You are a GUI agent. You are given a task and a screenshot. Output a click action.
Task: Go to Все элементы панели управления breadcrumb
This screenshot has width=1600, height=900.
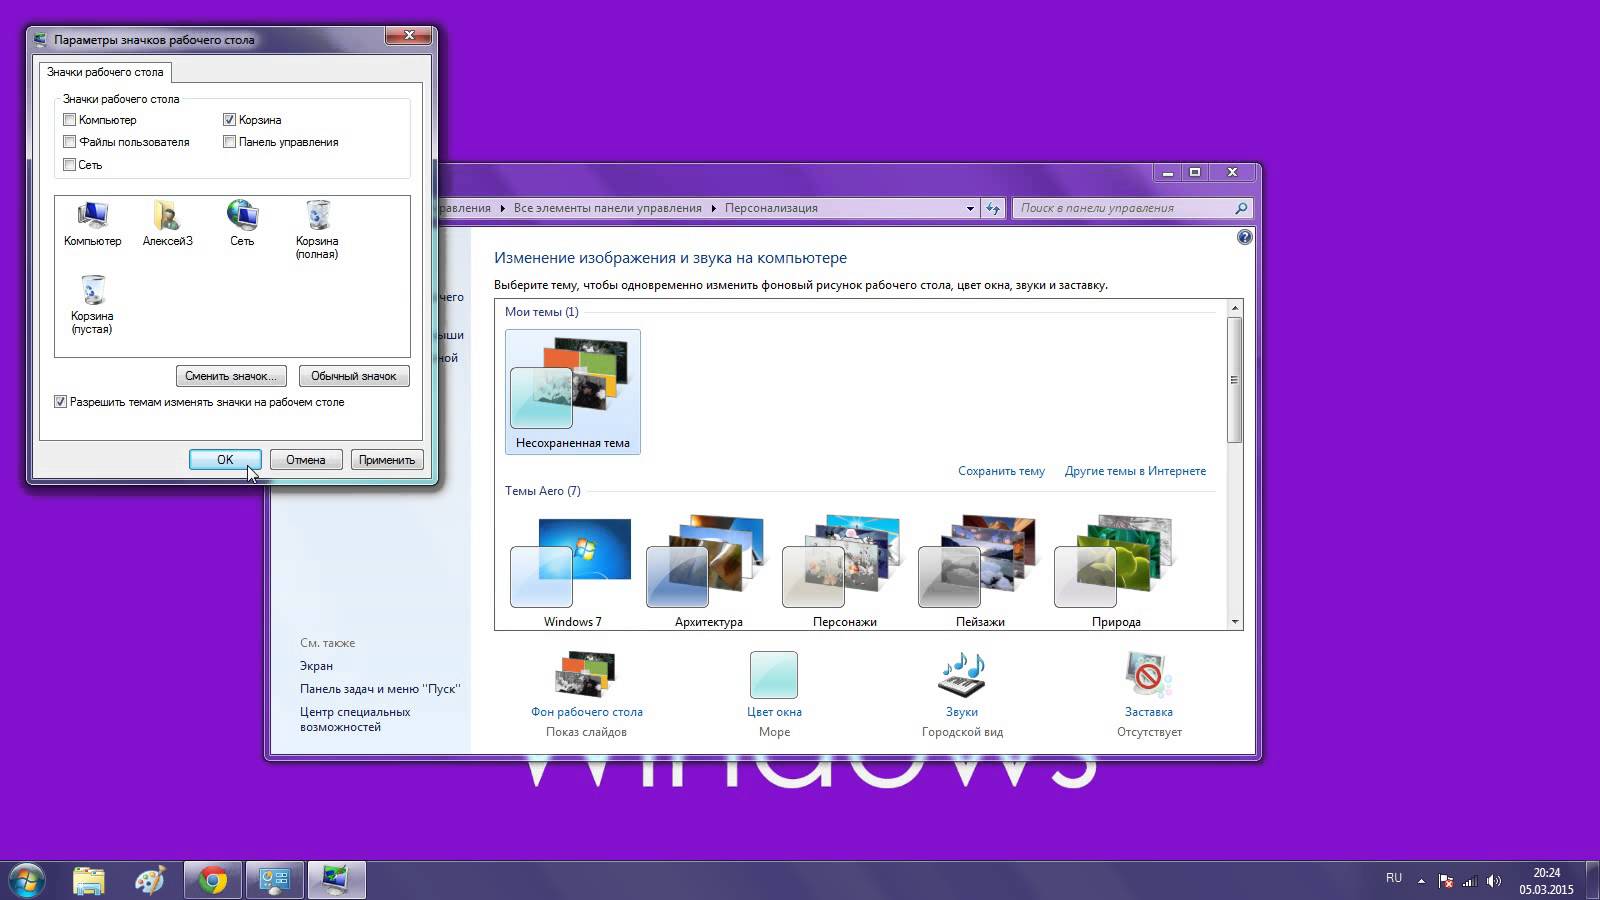pos(607,208)
